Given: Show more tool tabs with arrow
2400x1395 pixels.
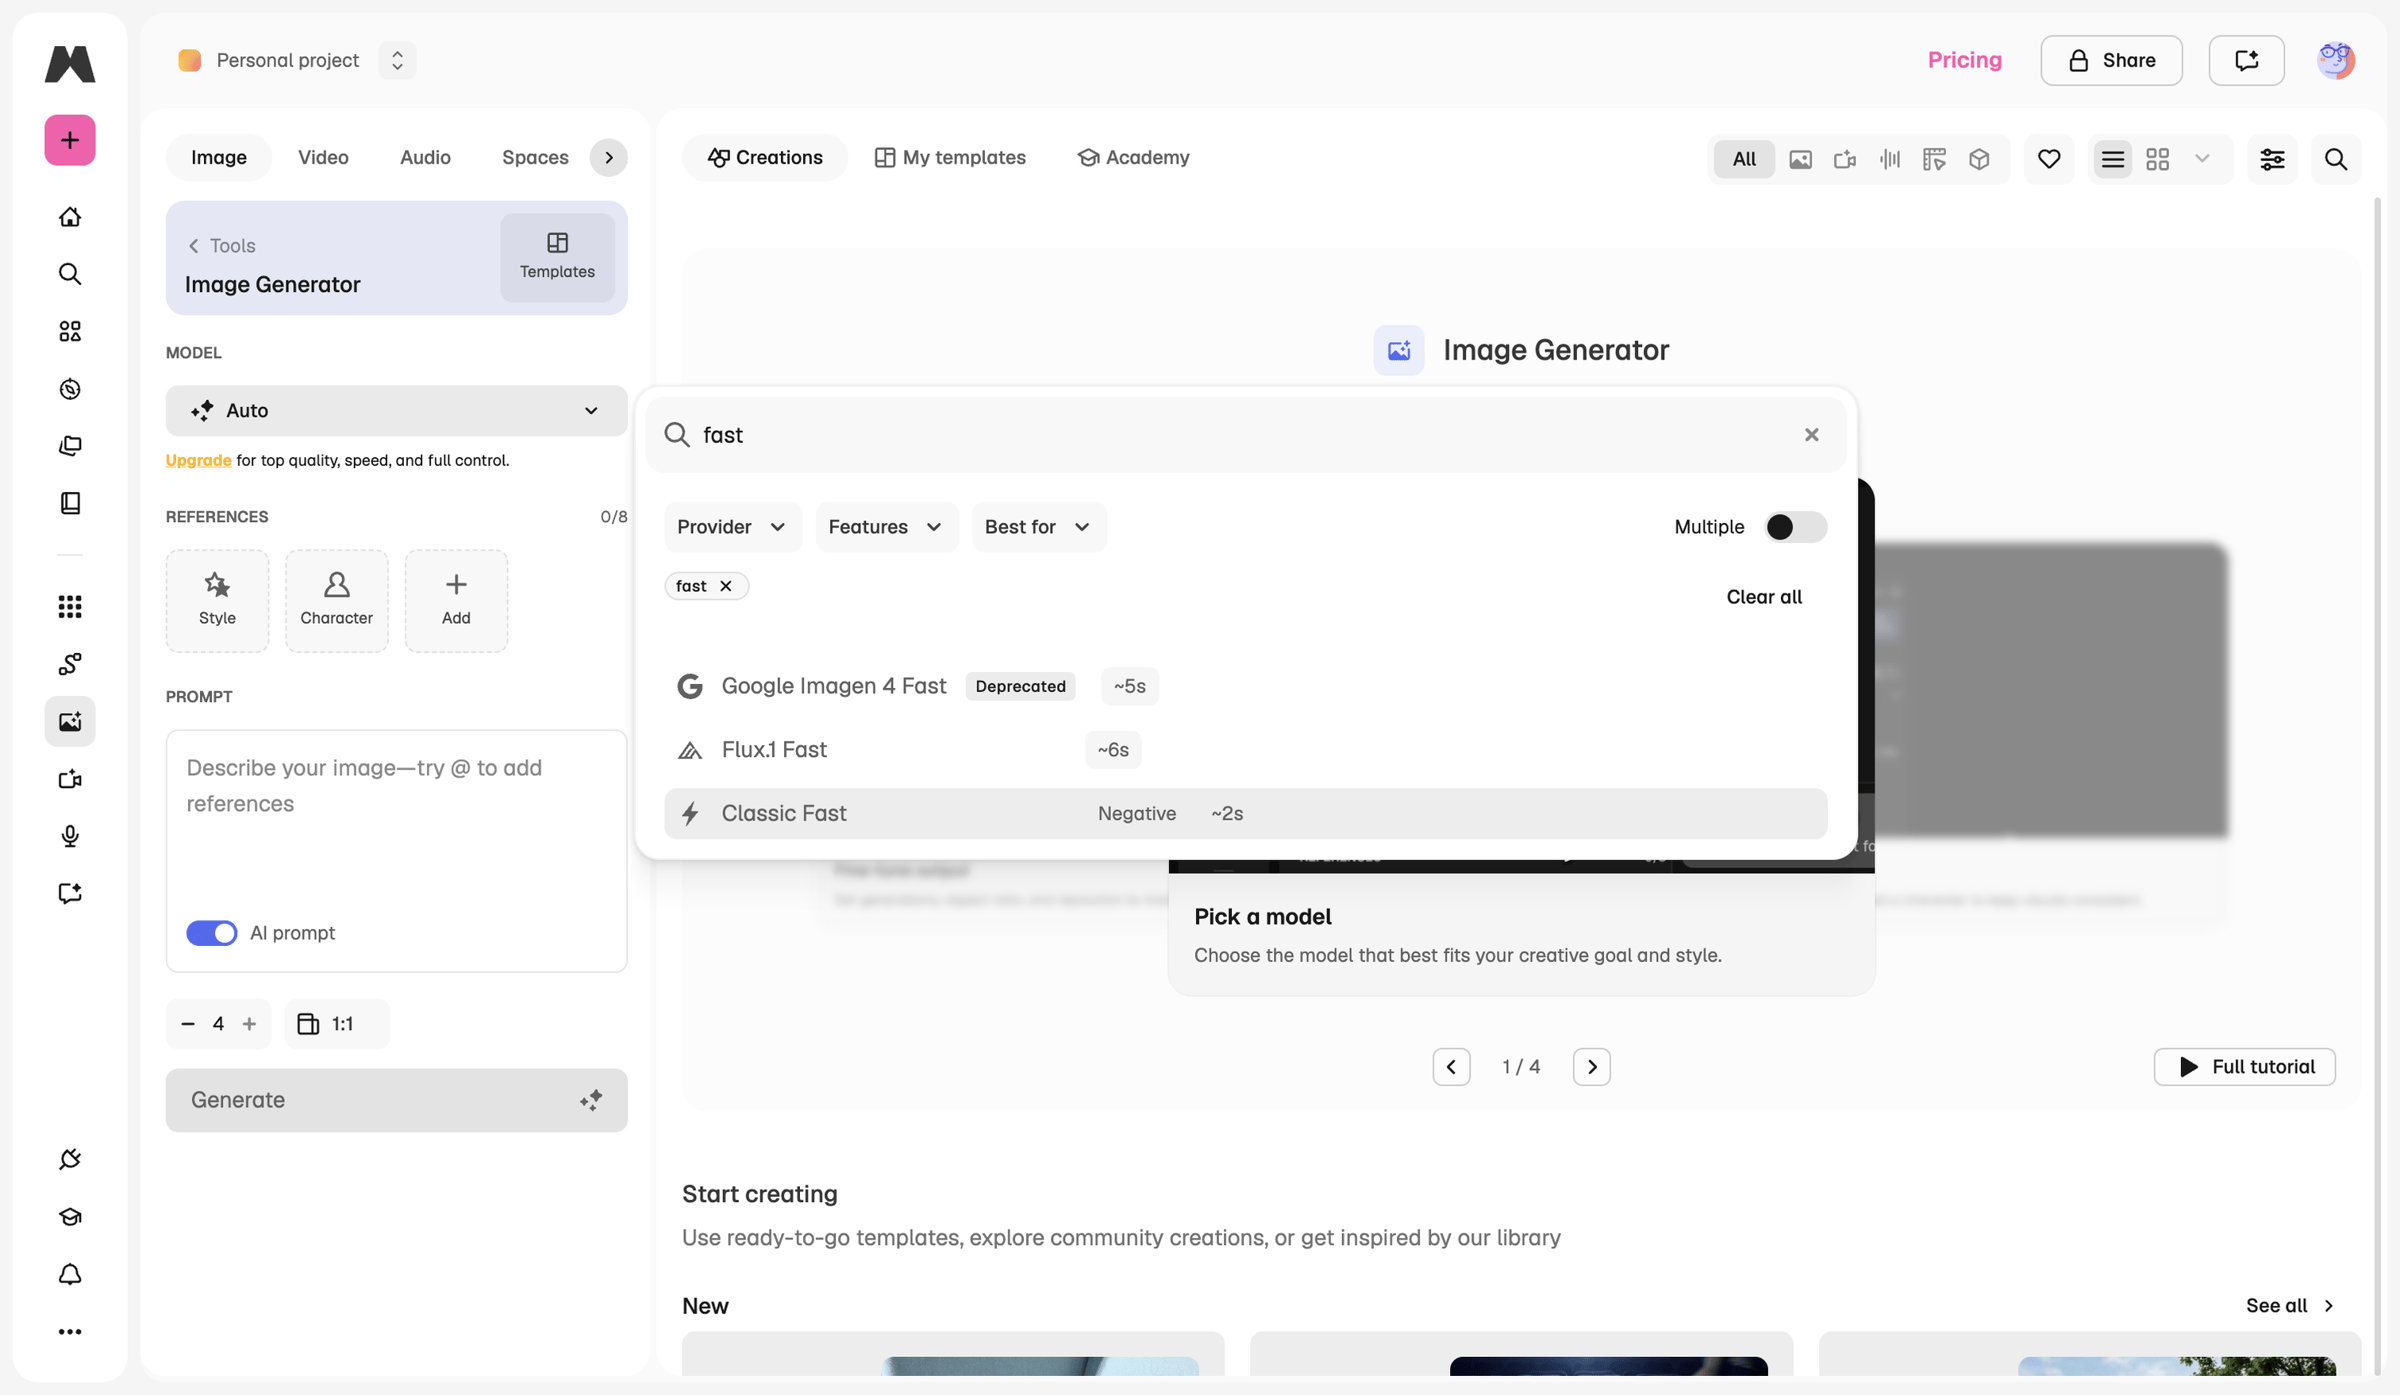Looking at the screenshot, I should point(608,157).
